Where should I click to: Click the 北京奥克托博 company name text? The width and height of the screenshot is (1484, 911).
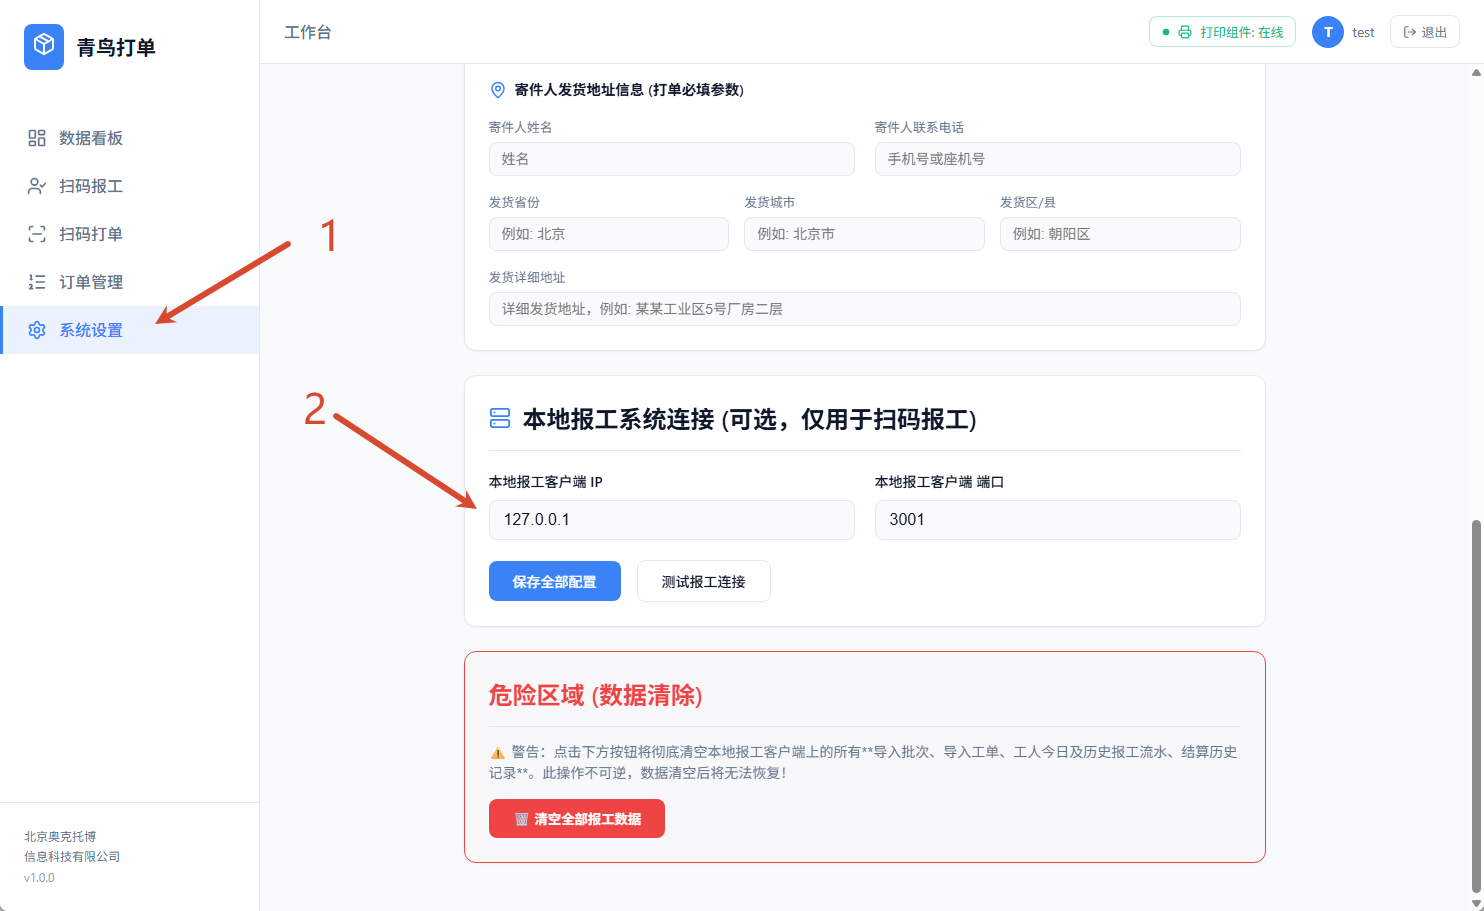tap(60, 837)
